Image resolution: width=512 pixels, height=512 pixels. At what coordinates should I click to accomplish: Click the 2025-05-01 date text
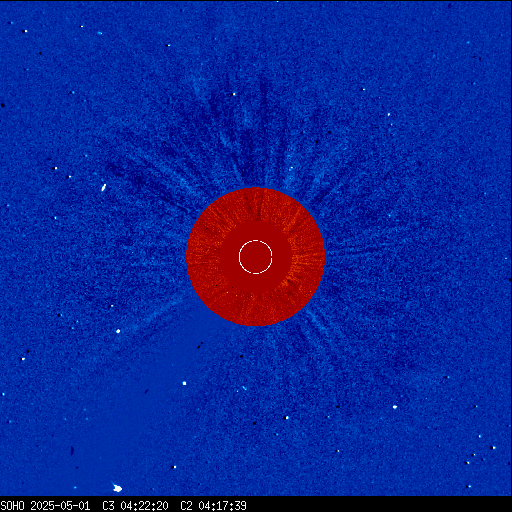pos(60,506)
